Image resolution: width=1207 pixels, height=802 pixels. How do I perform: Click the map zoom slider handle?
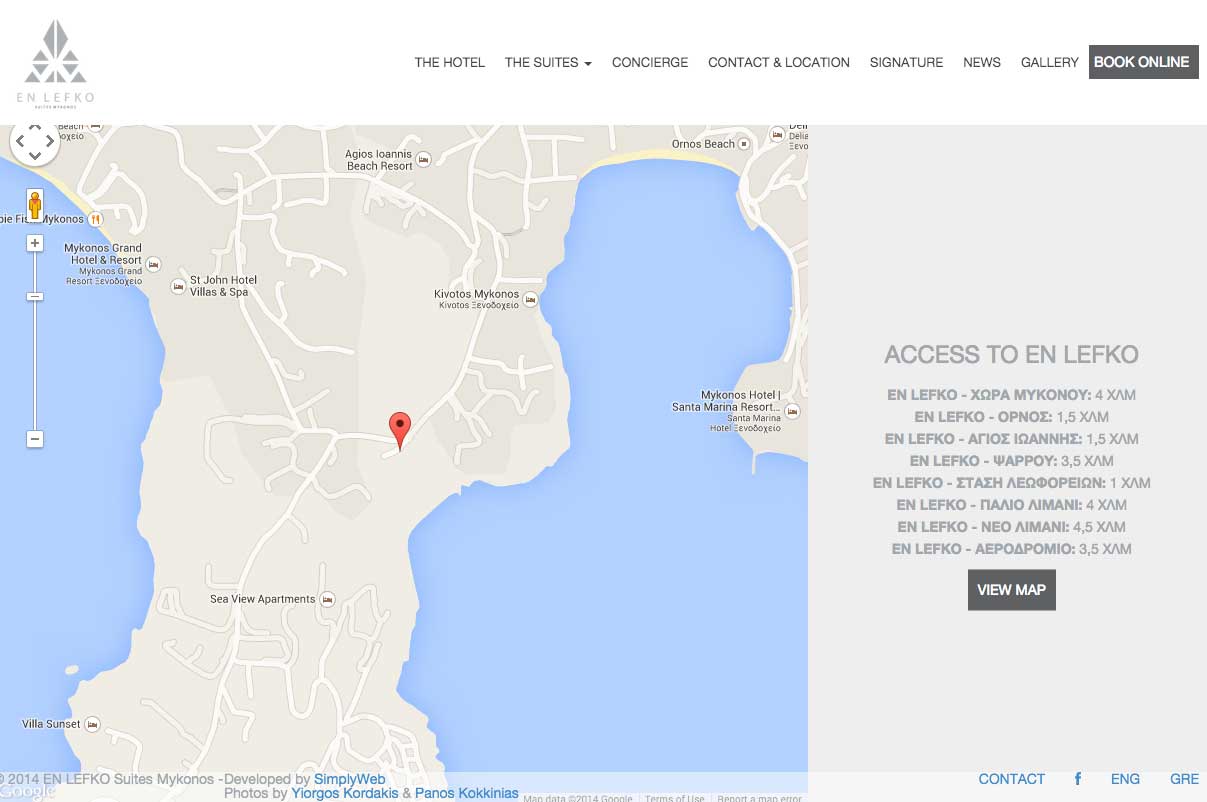(x=35, y=296)
